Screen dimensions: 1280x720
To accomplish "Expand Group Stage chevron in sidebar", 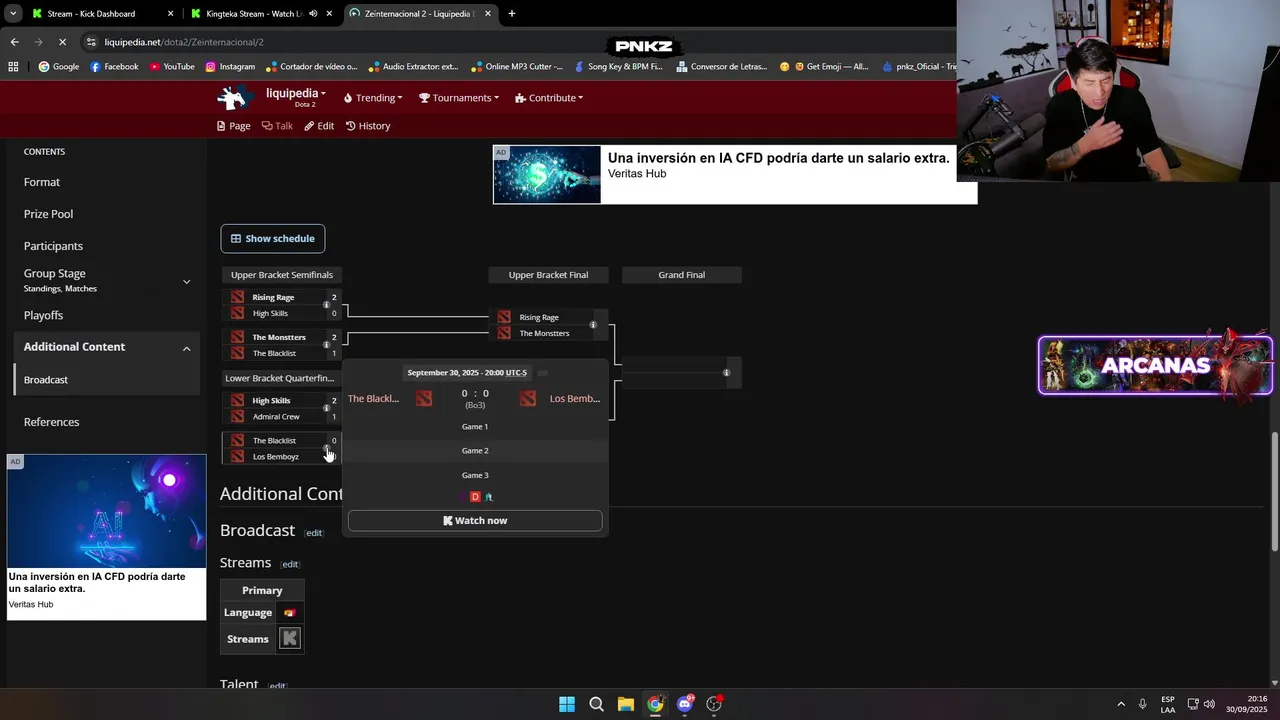I will 186,282.
